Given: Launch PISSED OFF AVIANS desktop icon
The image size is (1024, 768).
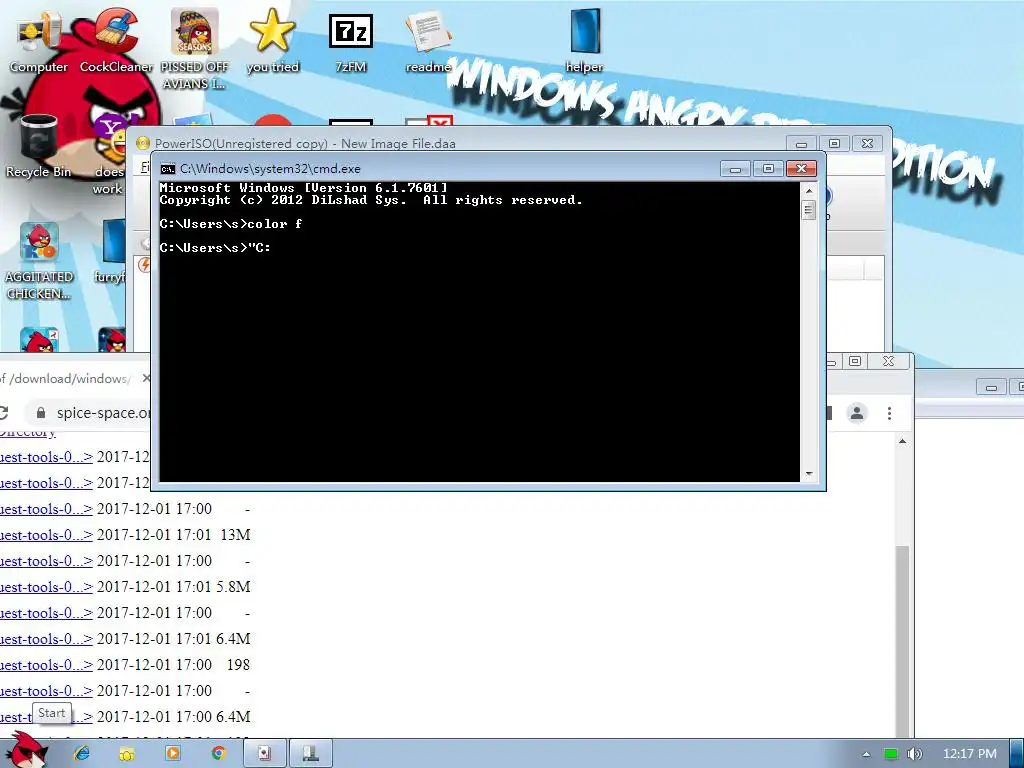Looking at the screenshot, I should pos(195,49).
